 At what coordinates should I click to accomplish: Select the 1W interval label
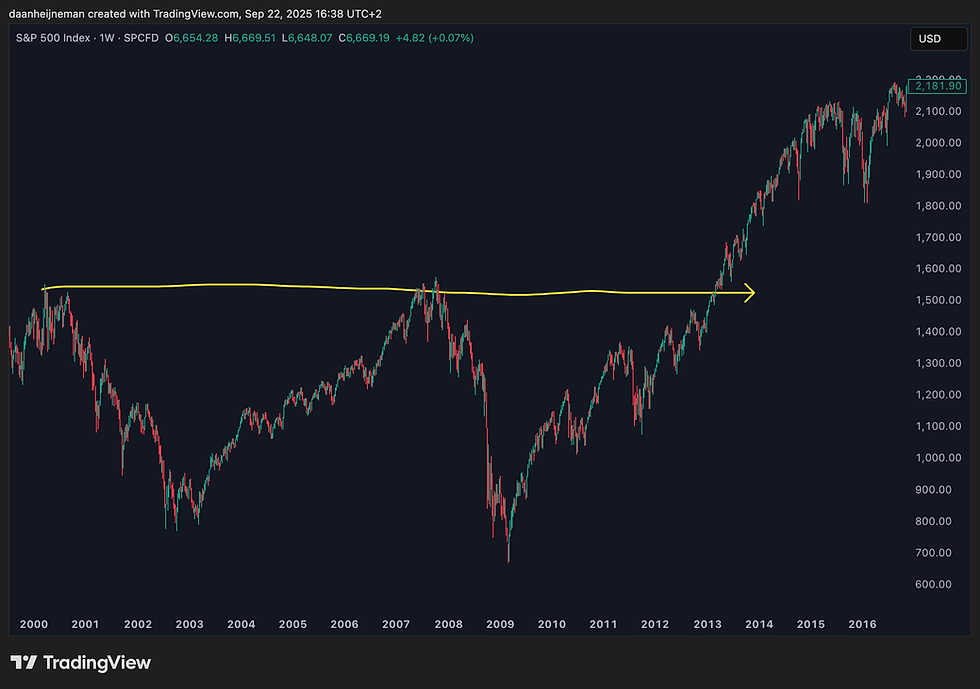tap(107, 38)
